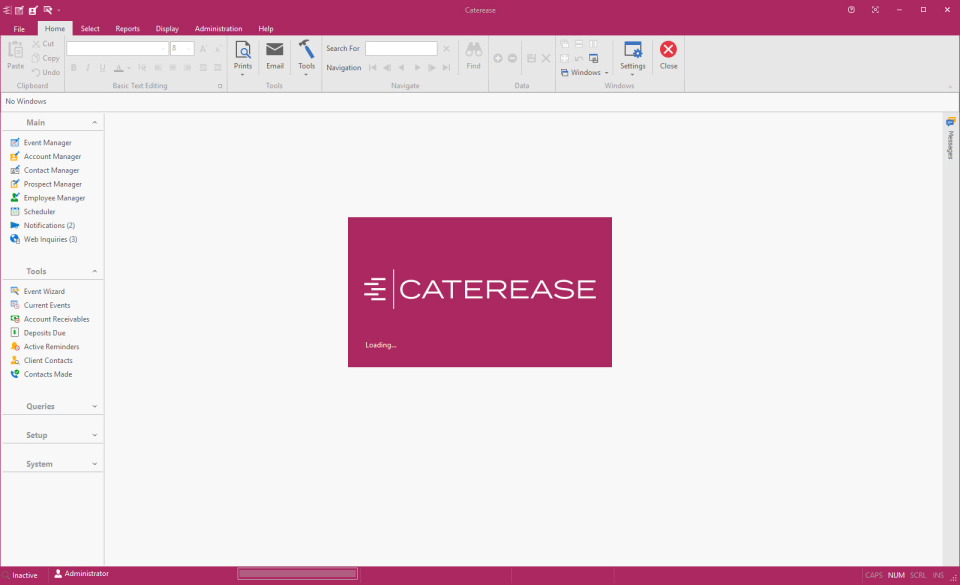Expand the Queries sidebar section
The width and height of the screenshot is (960, 585).
tap(94, 406)
